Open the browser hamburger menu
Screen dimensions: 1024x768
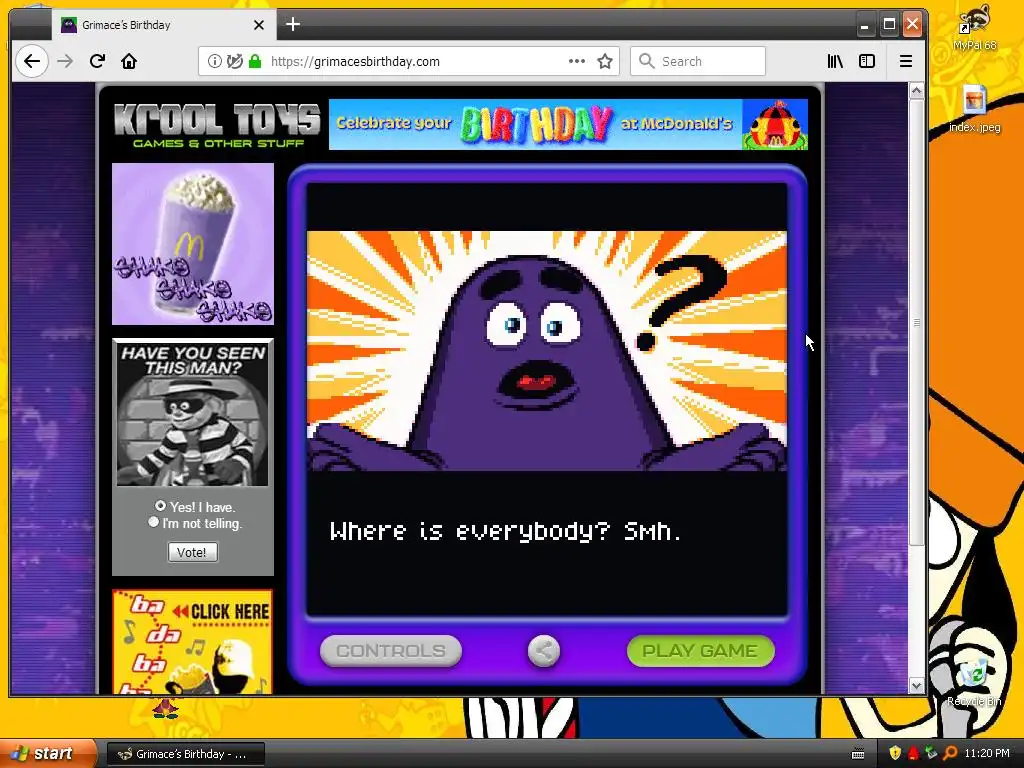point(906,61)
